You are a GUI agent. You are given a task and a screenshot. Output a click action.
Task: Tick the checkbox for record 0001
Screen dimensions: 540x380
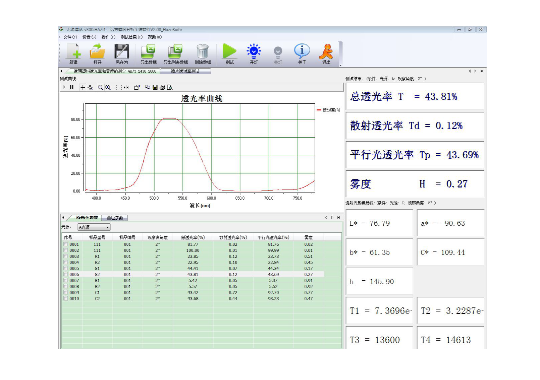click(x=65, y=244)
